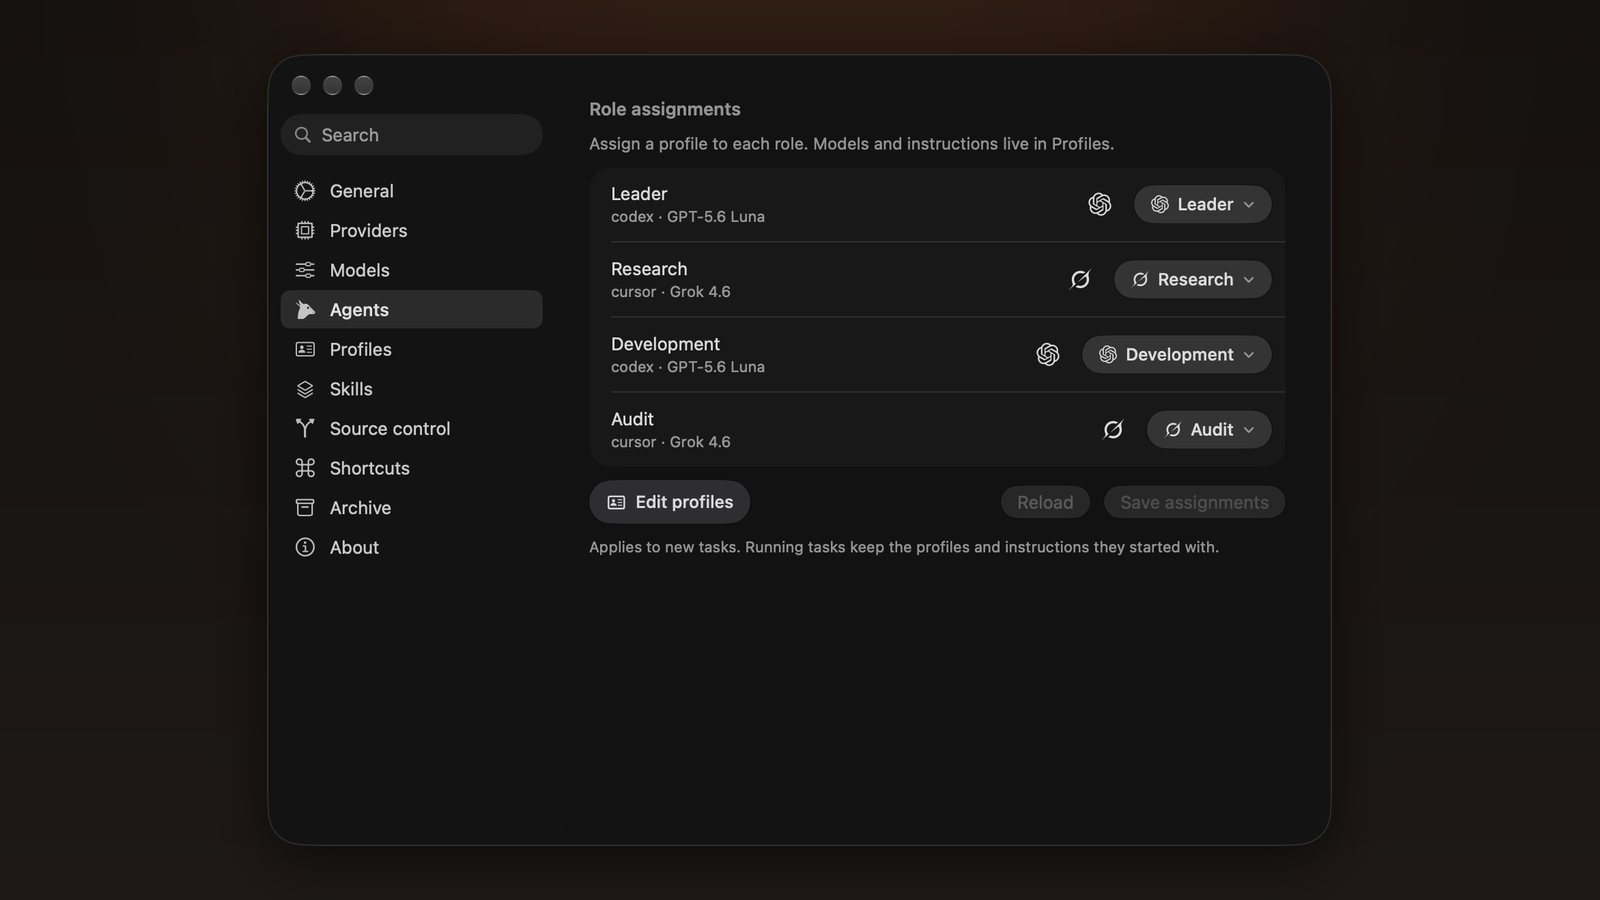Viewport: 1600px width, 900px height.
Task: Show the Shortcuts settings
Action: click(x=411, y=468)
